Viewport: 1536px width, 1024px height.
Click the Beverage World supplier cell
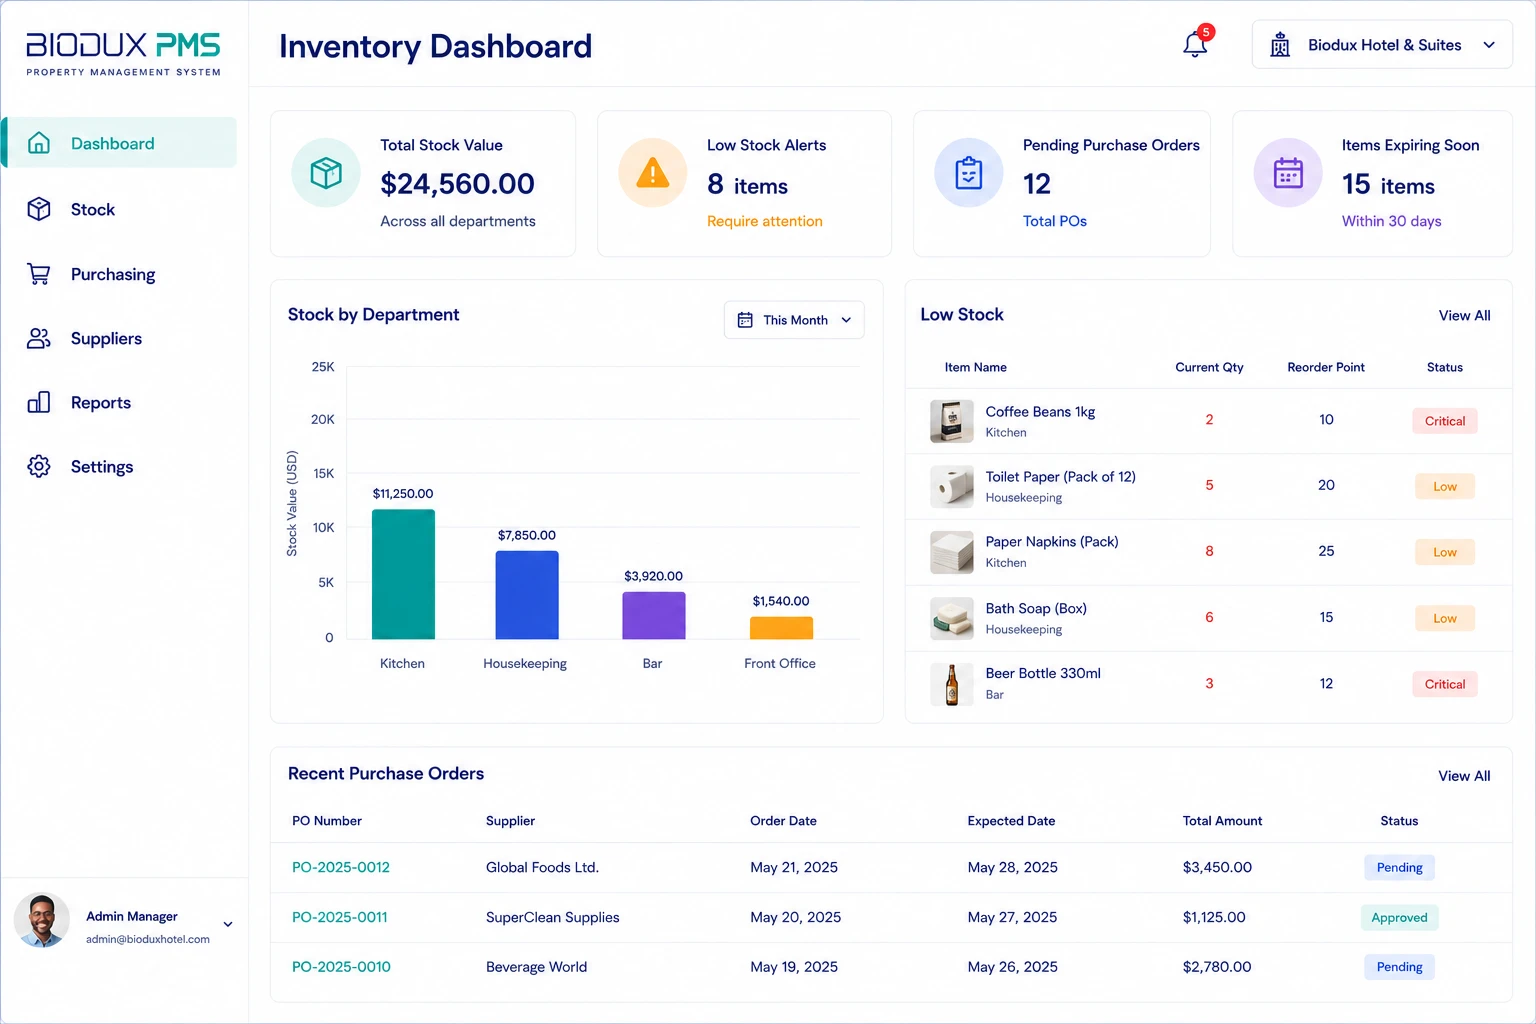(536, 967)
